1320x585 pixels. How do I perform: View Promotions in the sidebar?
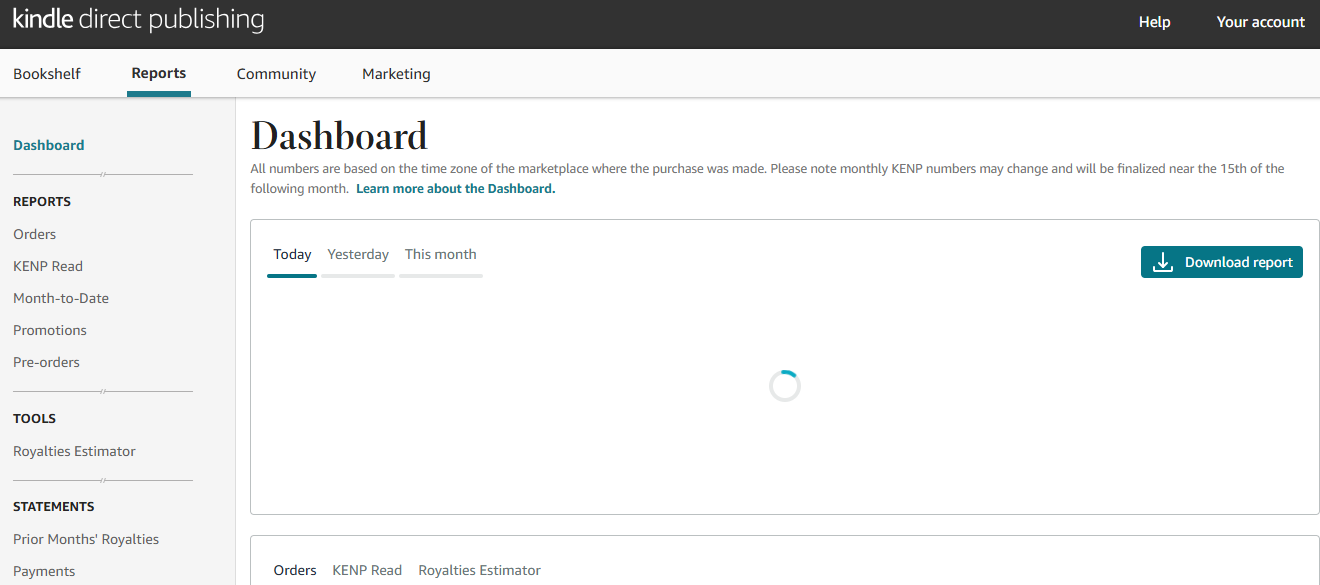pos(50,329)
